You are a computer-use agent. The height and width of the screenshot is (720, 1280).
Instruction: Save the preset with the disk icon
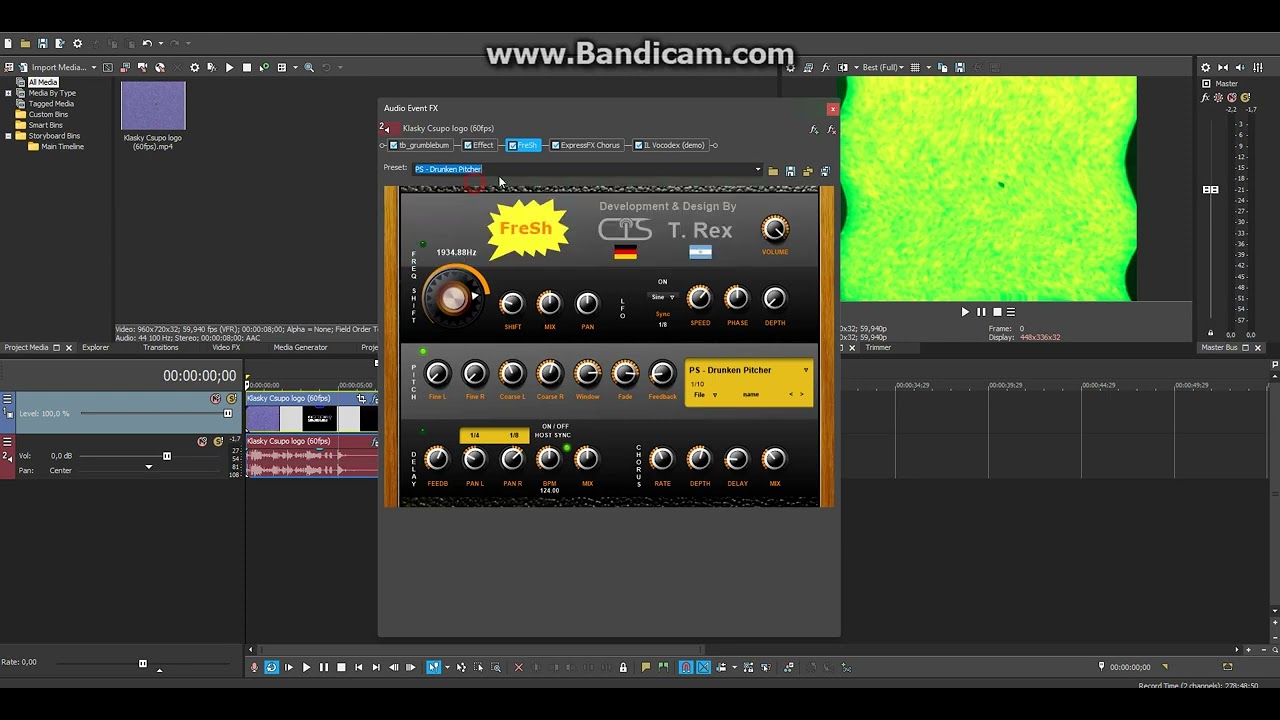tap(790, 171)
